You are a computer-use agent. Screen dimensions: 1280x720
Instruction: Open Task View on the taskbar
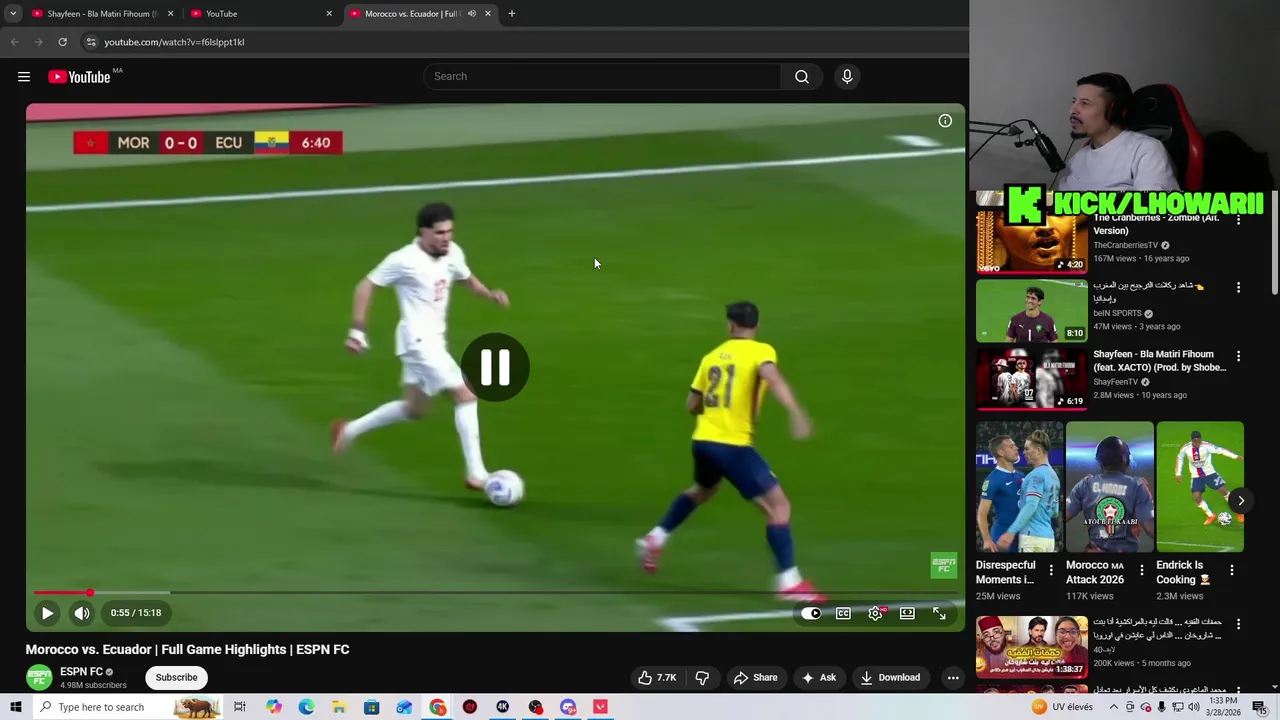pos(240,707)
